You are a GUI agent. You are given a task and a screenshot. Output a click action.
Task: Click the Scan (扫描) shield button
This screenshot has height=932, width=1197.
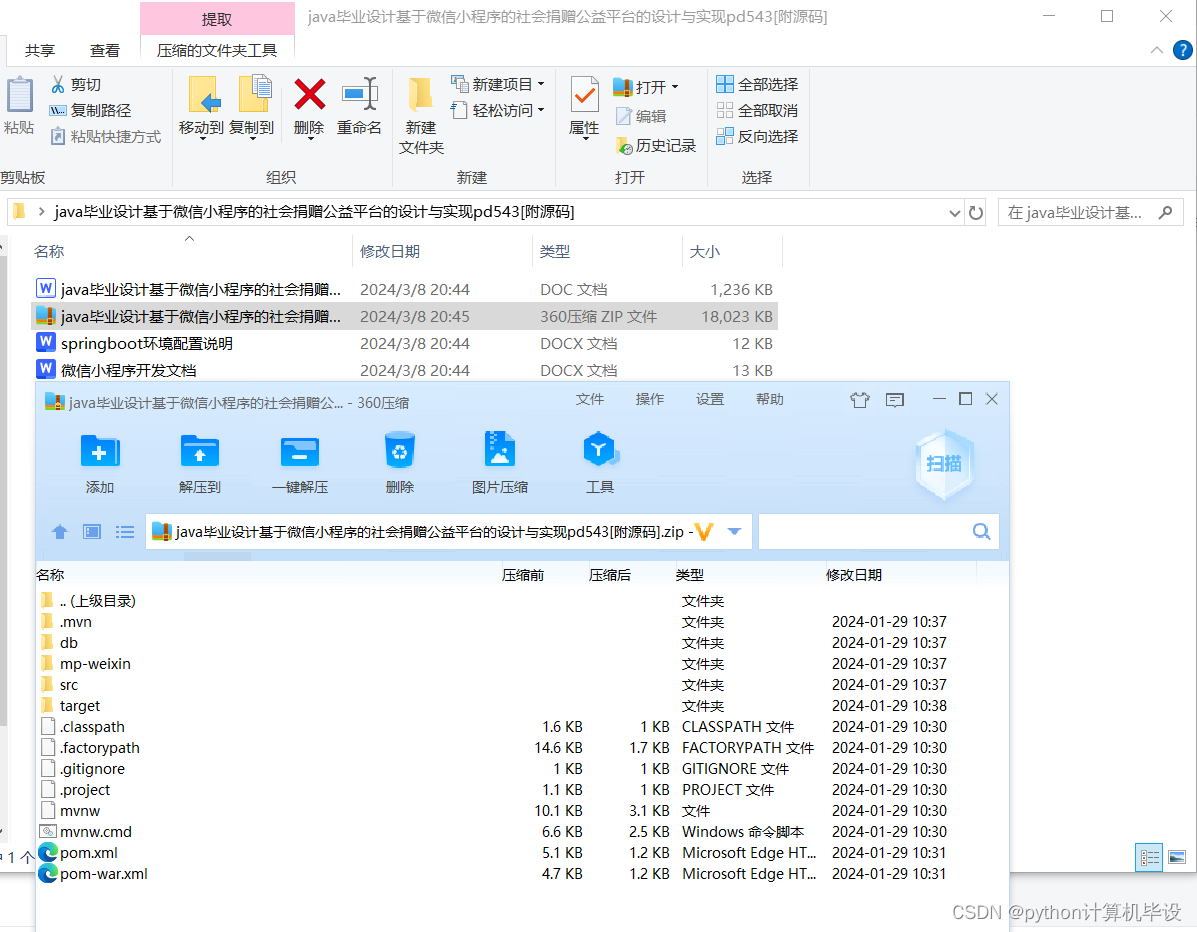click(x=944, y=463)
